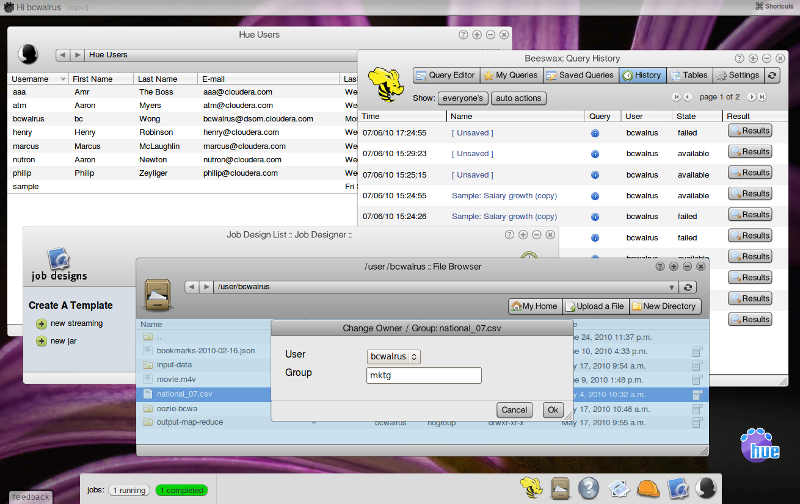The height and width of the screenshot is (504, 800).
Task: Switch to the Query Editor tab
Action: point(446,75)
